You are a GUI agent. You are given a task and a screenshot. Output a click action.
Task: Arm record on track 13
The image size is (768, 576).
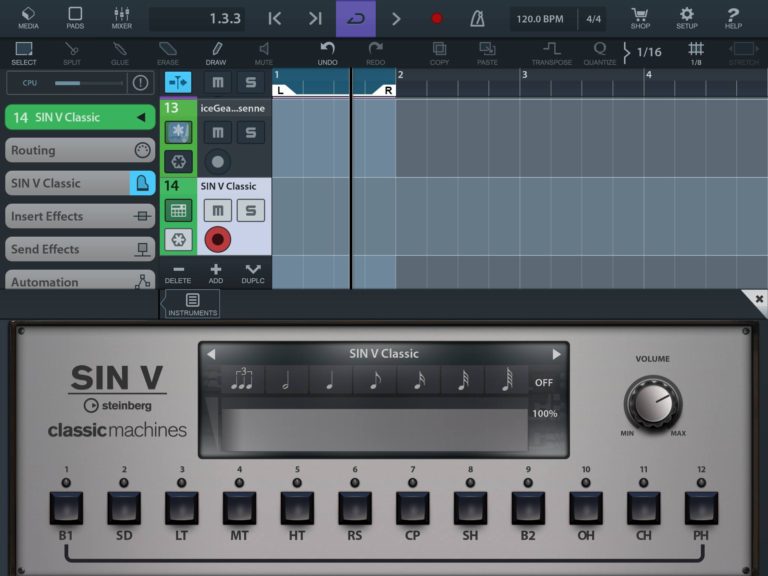[x=217, y=162]
